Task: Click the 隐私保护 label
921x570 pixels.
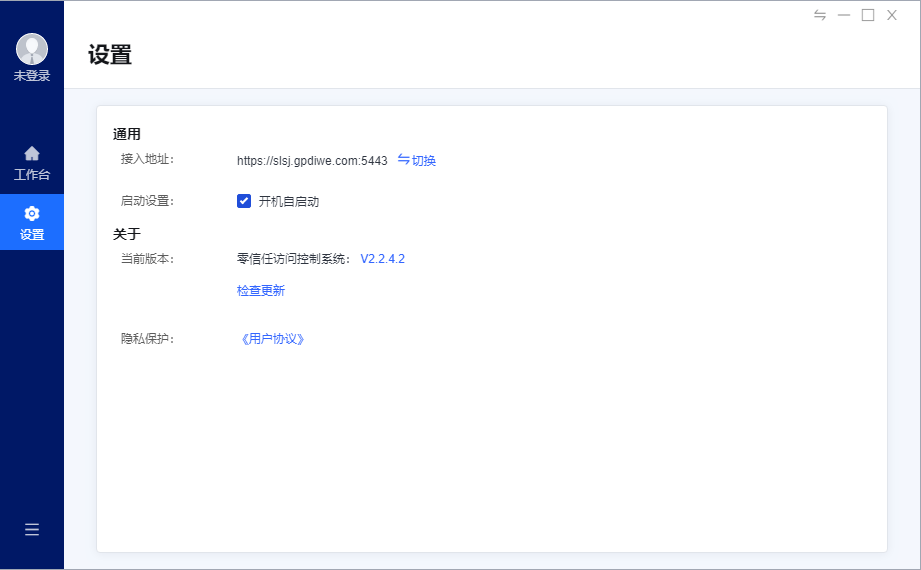Action: [147, 339]
